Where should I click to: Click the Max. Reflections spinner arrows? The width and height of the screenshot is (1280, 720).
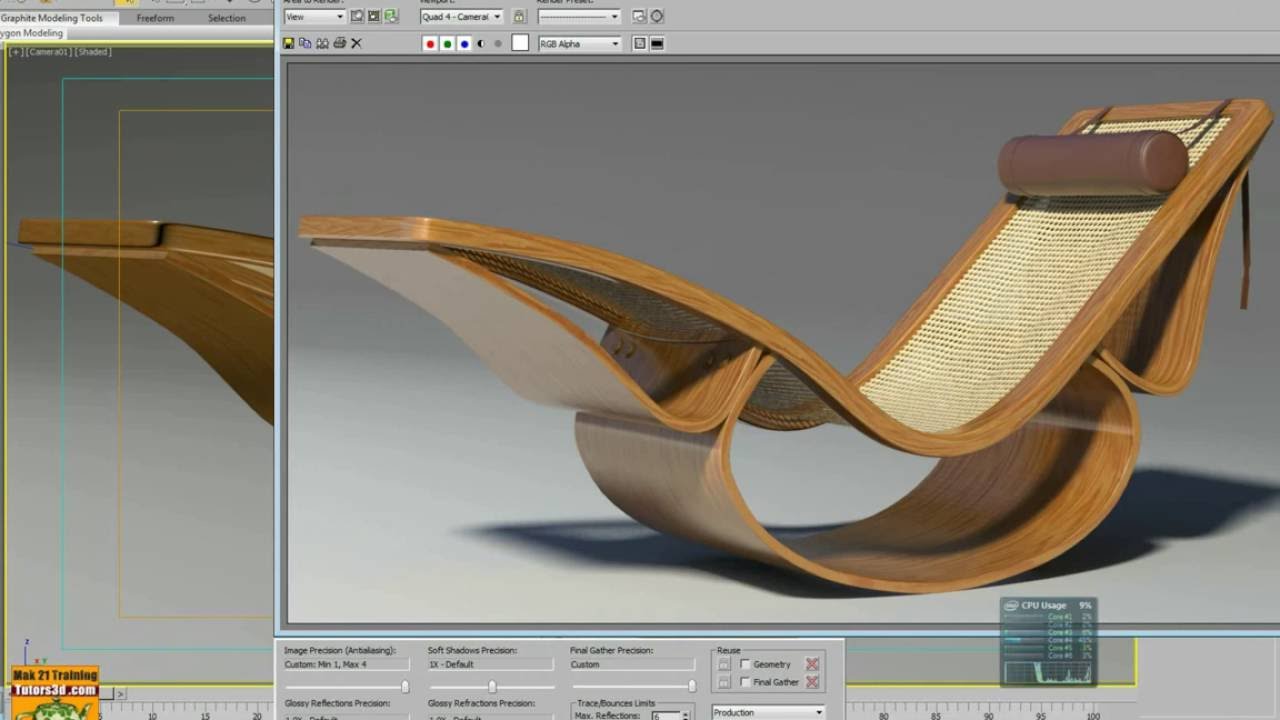685,716
